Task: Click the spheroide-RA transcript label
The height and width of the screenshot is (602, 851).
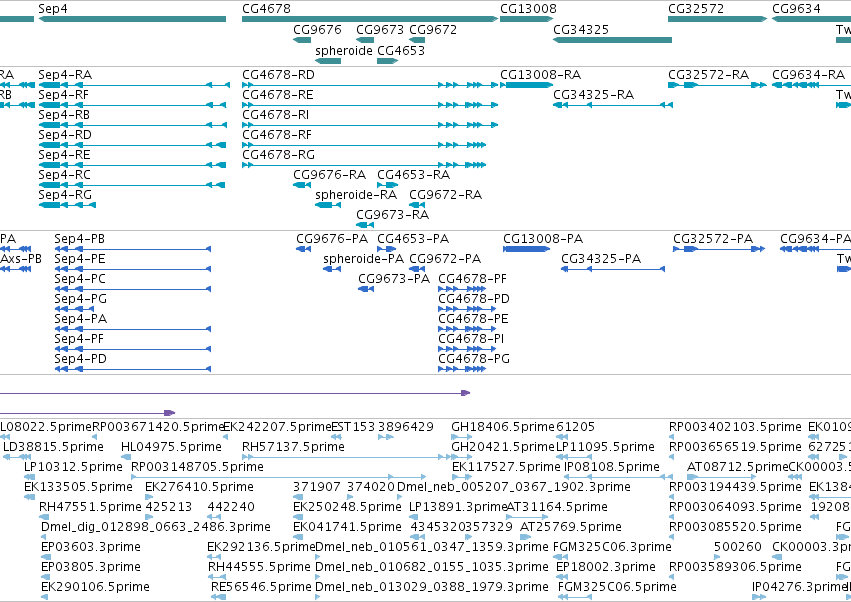Action: click(356, 194)
